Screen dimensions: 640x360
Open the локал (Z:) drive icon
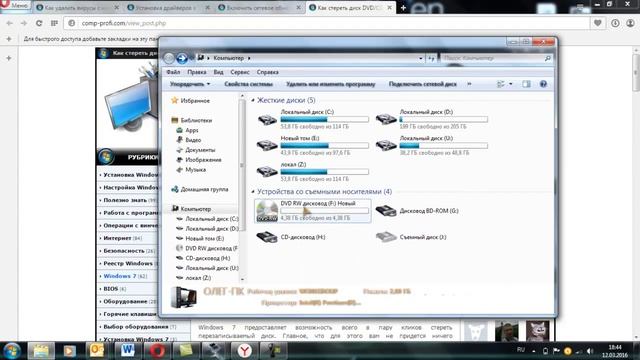(267, 172)
